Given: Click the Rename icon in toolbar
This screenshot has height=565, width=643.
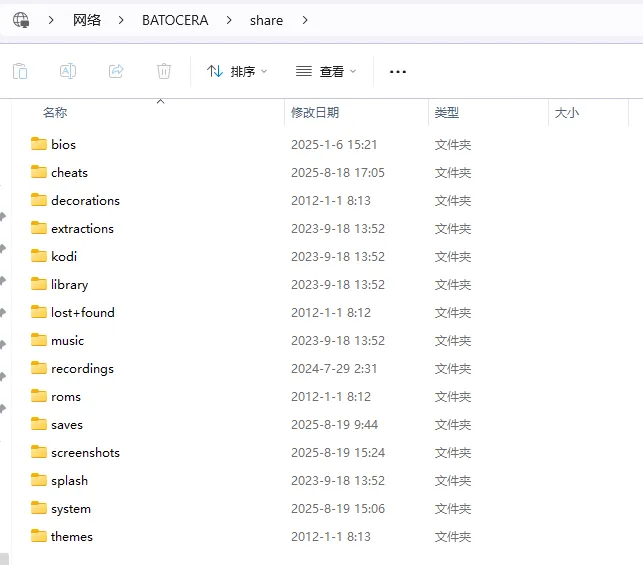Looking at the screenshot, I should (x=68, y=71).
